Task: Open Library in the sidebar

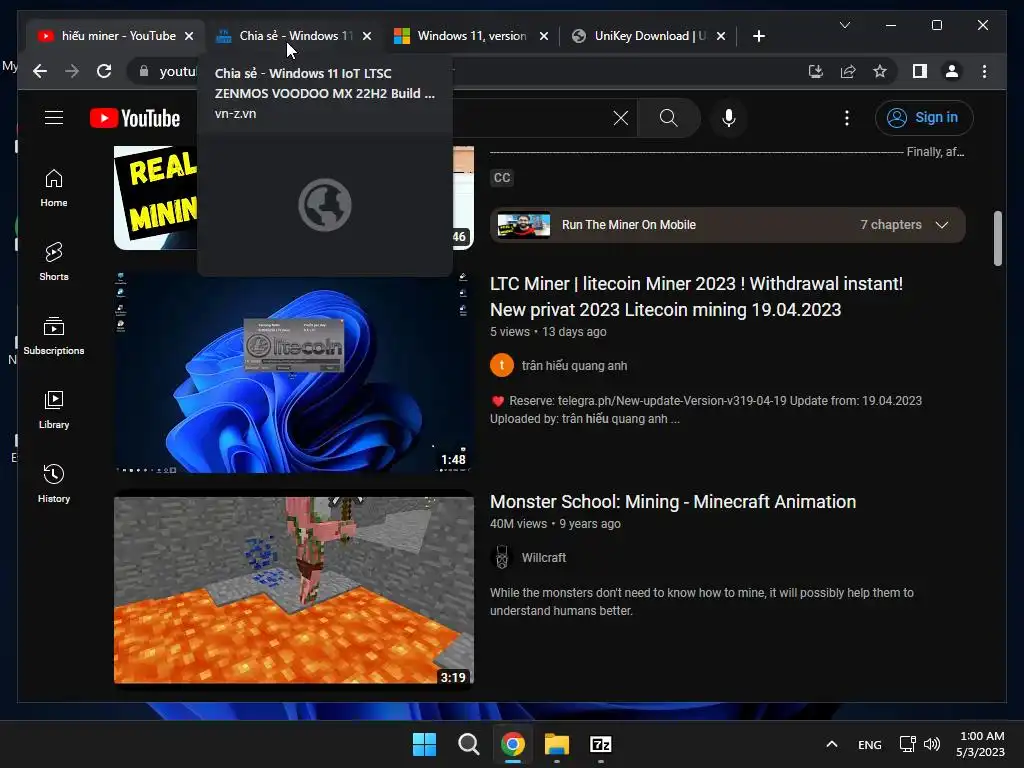Action: coord(54,410)
